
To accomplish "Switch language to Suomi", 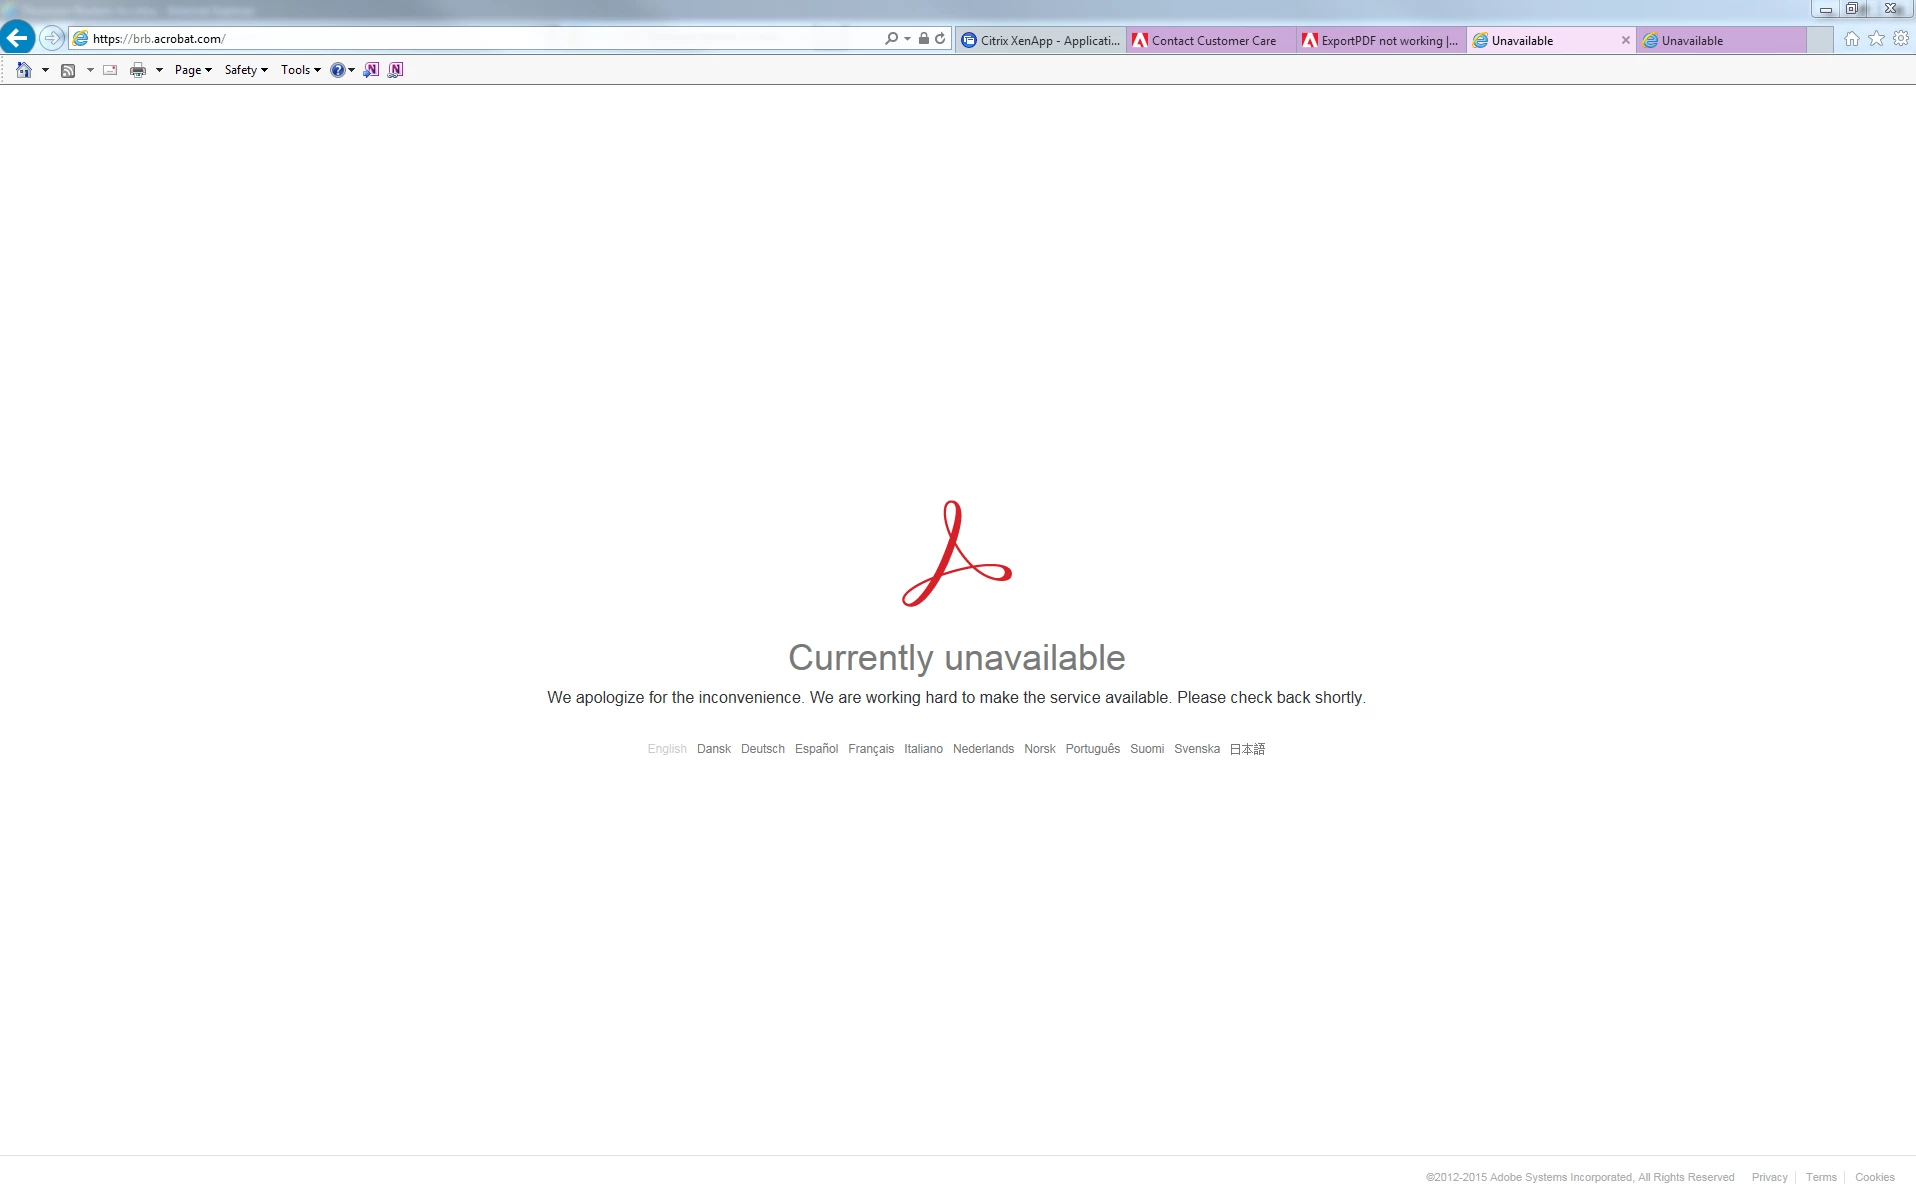I will pyautogui.click(x=1147, y=749).
